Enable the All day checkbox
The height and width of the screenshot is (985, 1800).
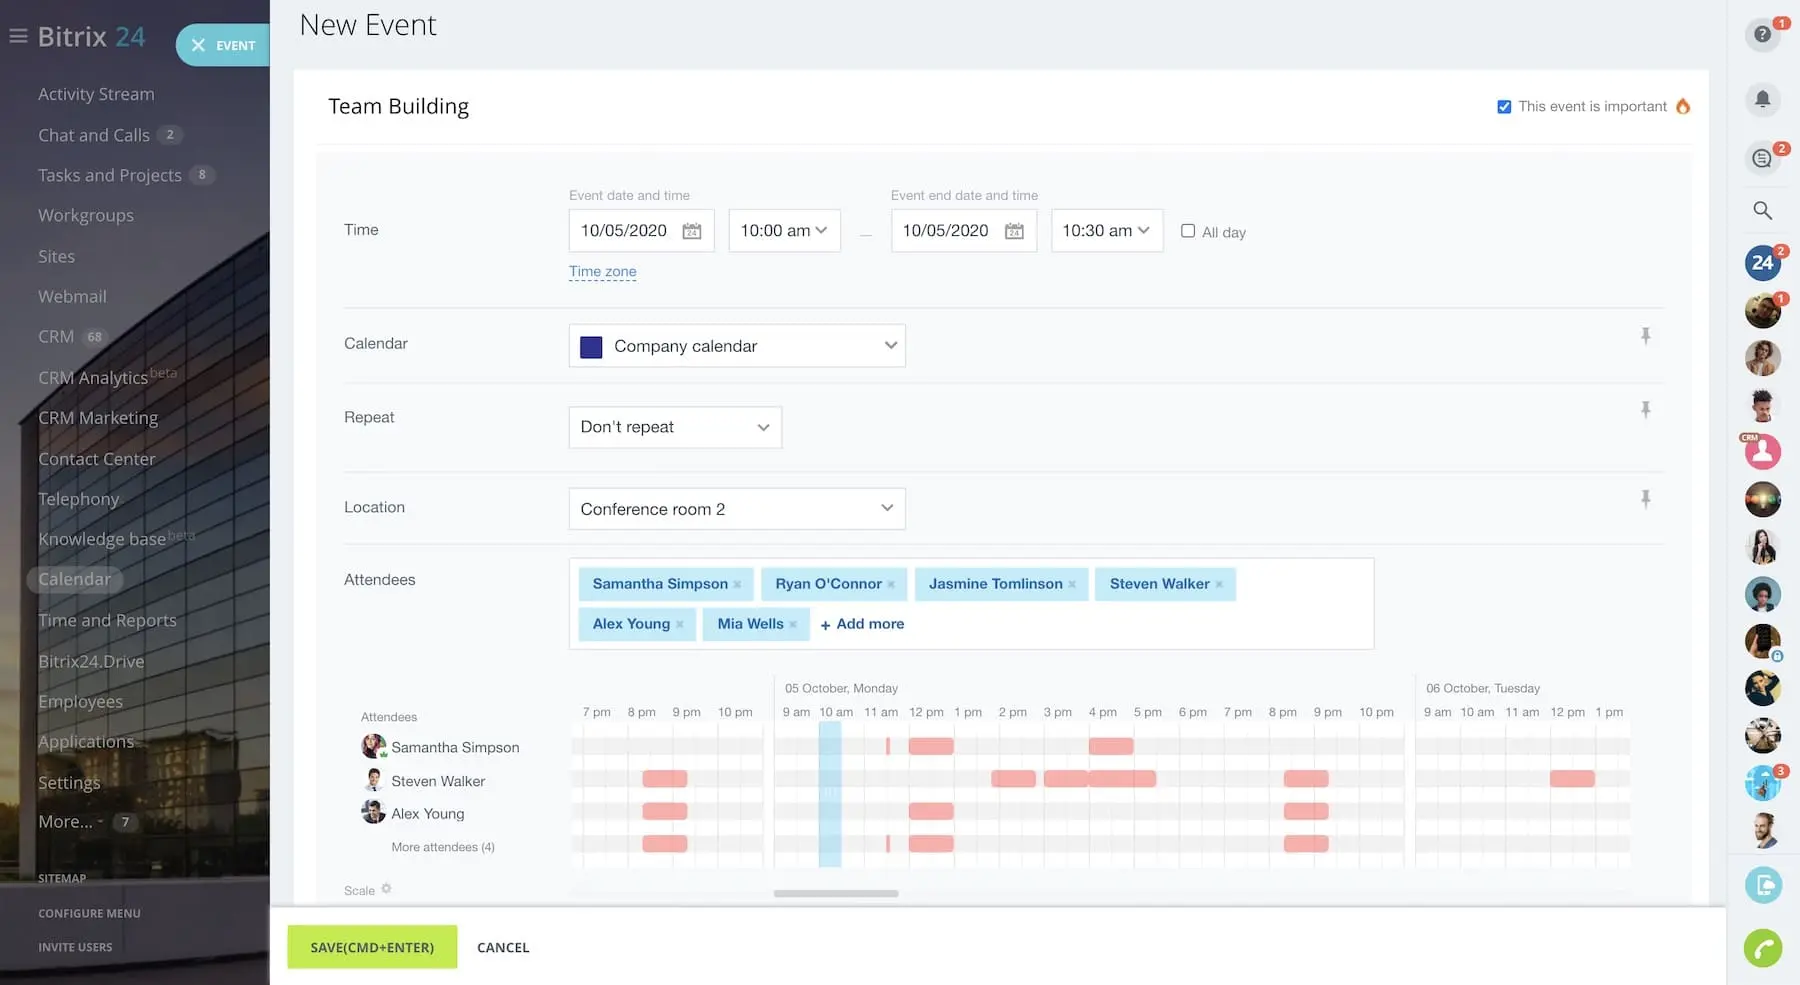tap(1188, 231)
